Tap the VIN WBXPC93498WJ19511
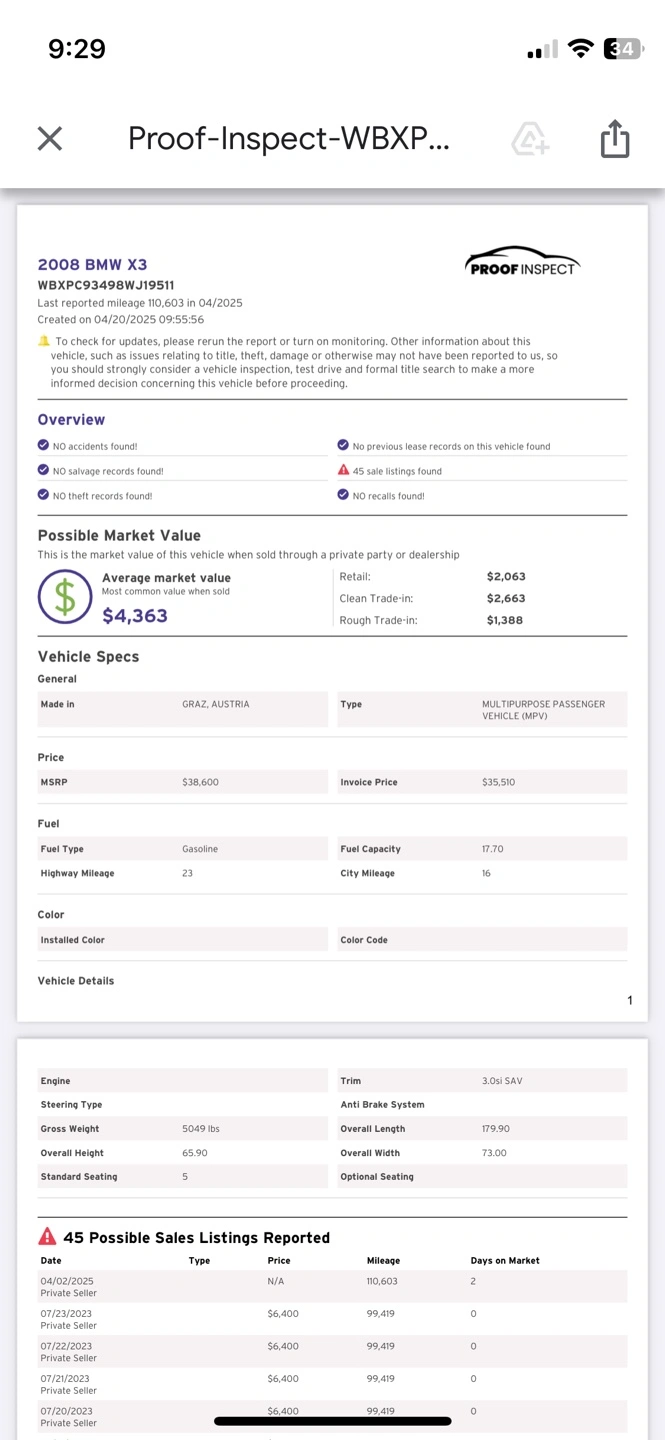The width and height of the screenshot is (665, 1440). point(106,285)
